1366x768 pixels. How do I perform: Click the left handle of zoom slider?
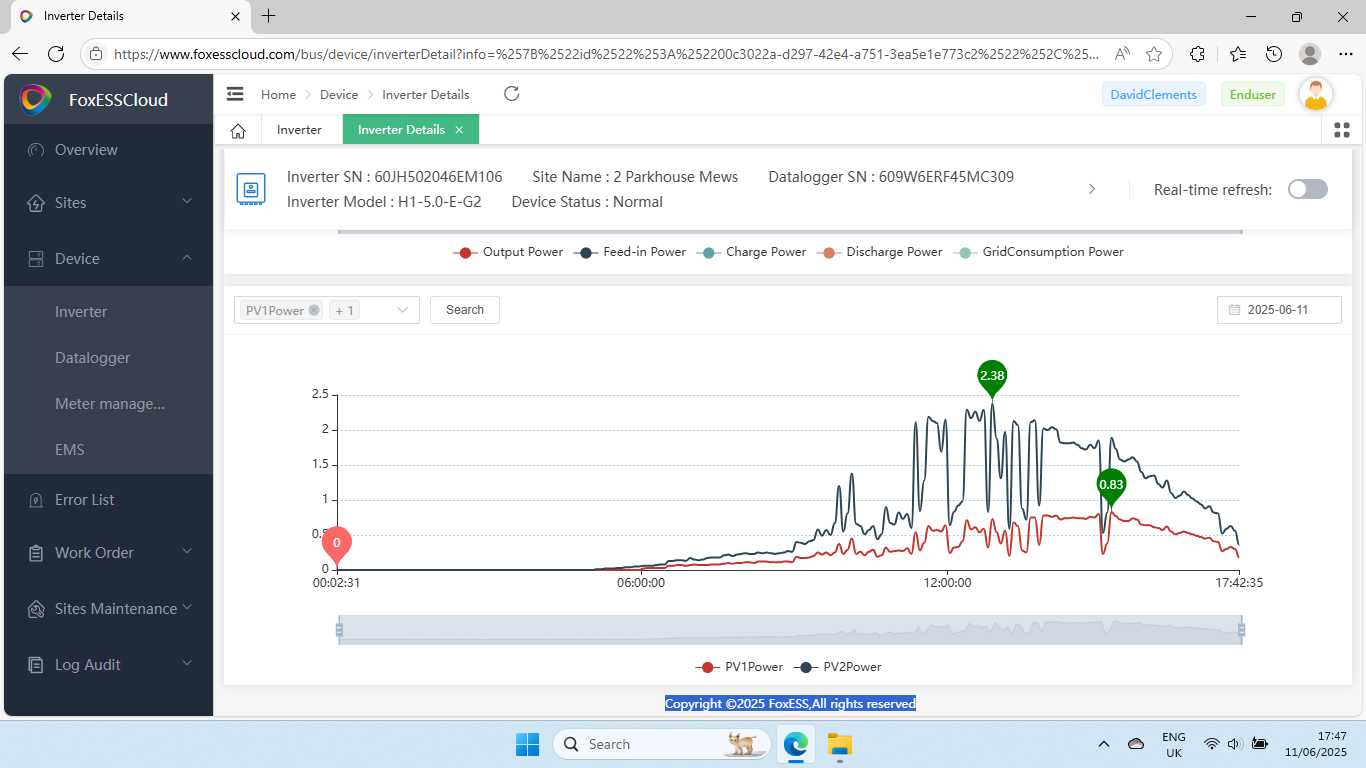[339, 630]
